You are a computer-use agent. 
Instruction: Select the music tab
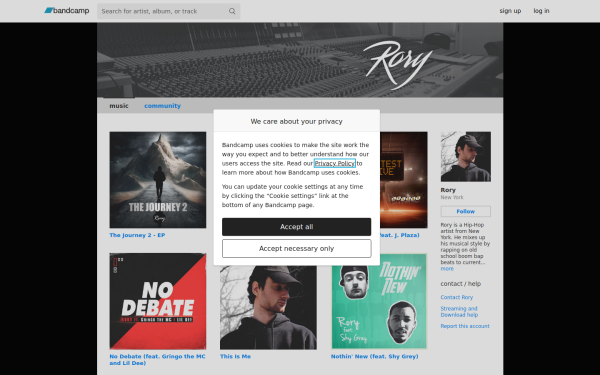119,106
